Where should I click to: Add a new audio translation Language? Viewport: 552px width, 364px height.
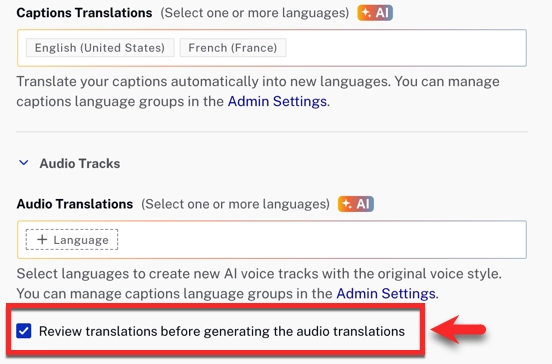tap(72, 240)
